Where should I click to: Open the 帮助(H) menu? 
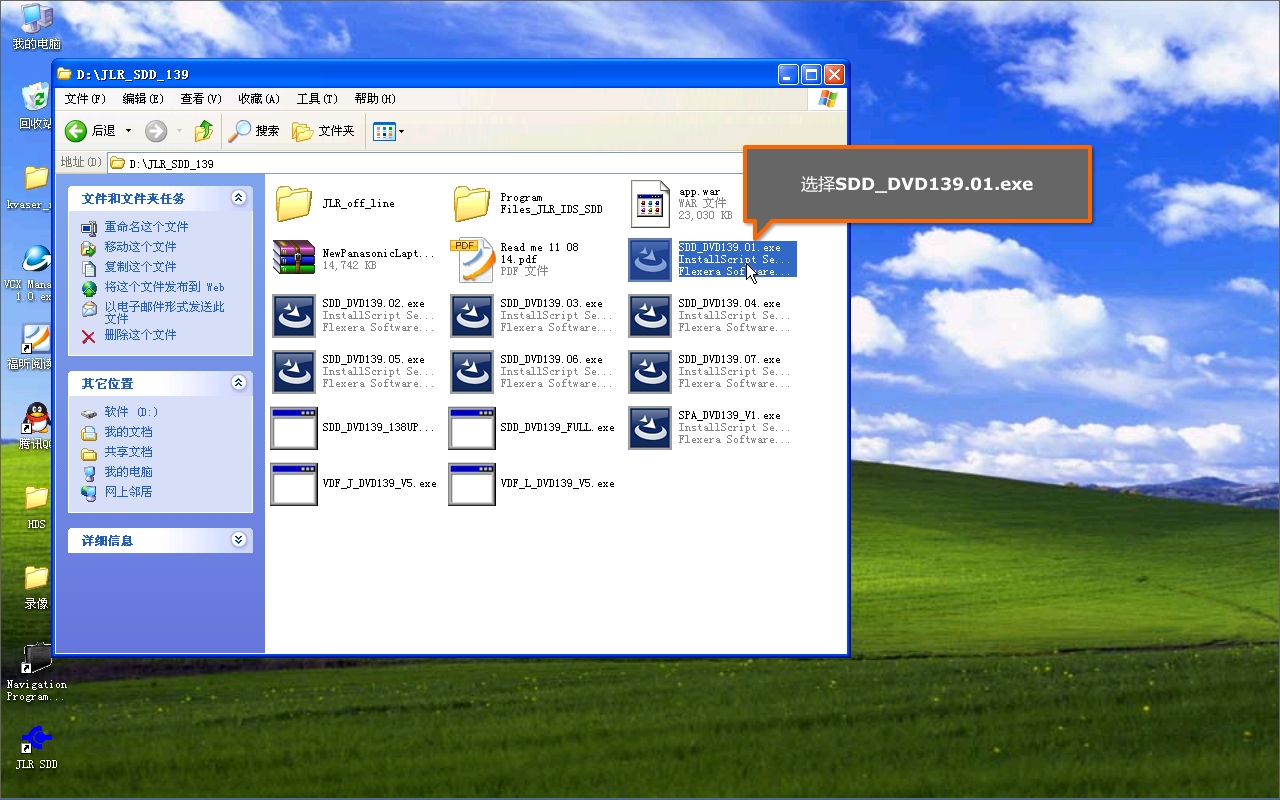[x=375, y=99]
